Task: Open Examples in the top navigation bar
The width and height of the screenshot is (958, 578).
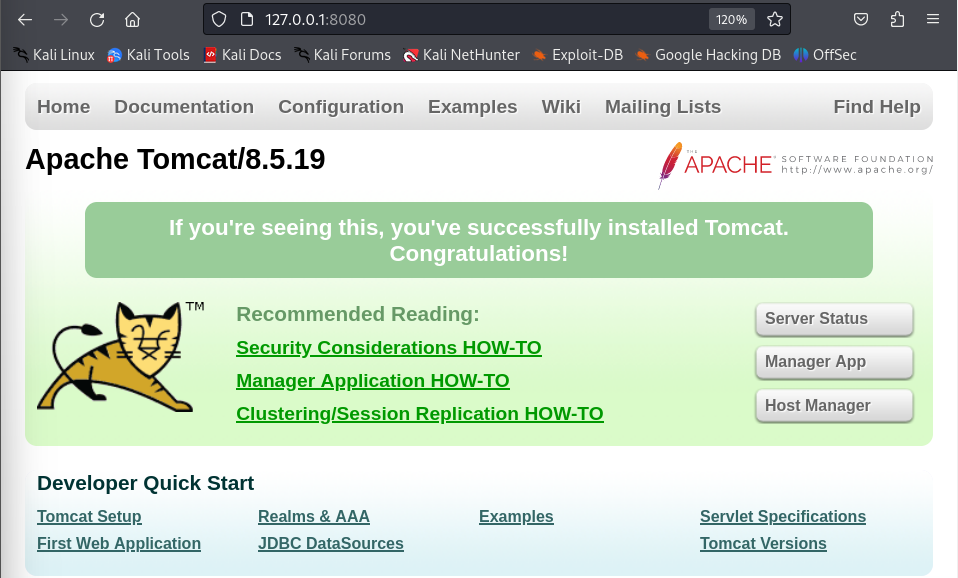Action: [472, 107]
